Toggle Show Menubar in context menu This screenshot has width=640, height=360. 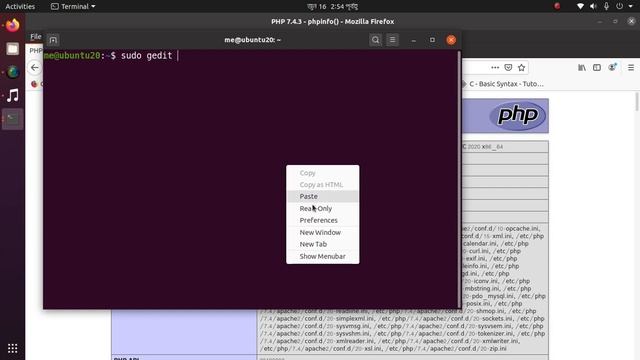(322, 256)
